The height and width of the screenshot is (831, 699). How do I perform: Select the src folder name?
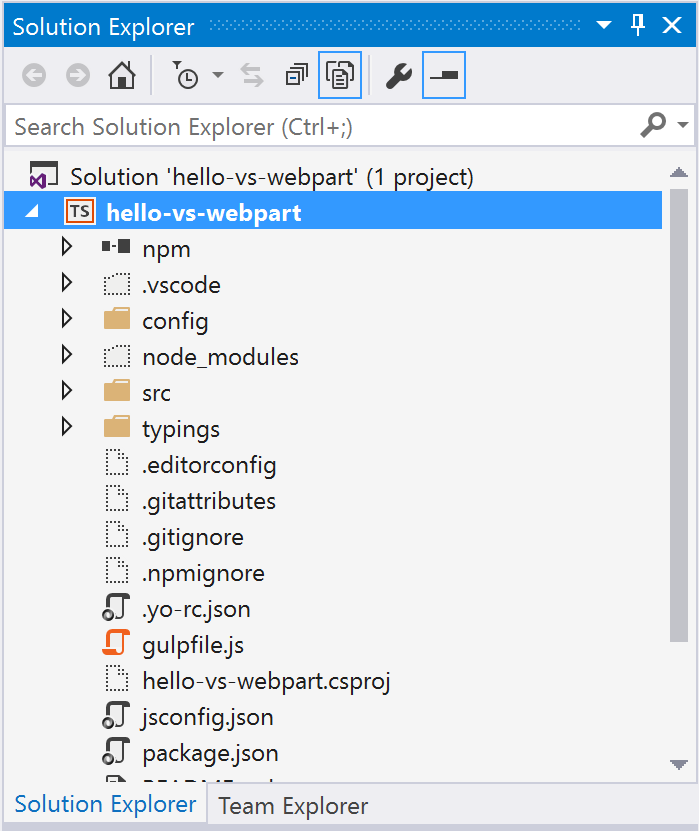[156, 393]
